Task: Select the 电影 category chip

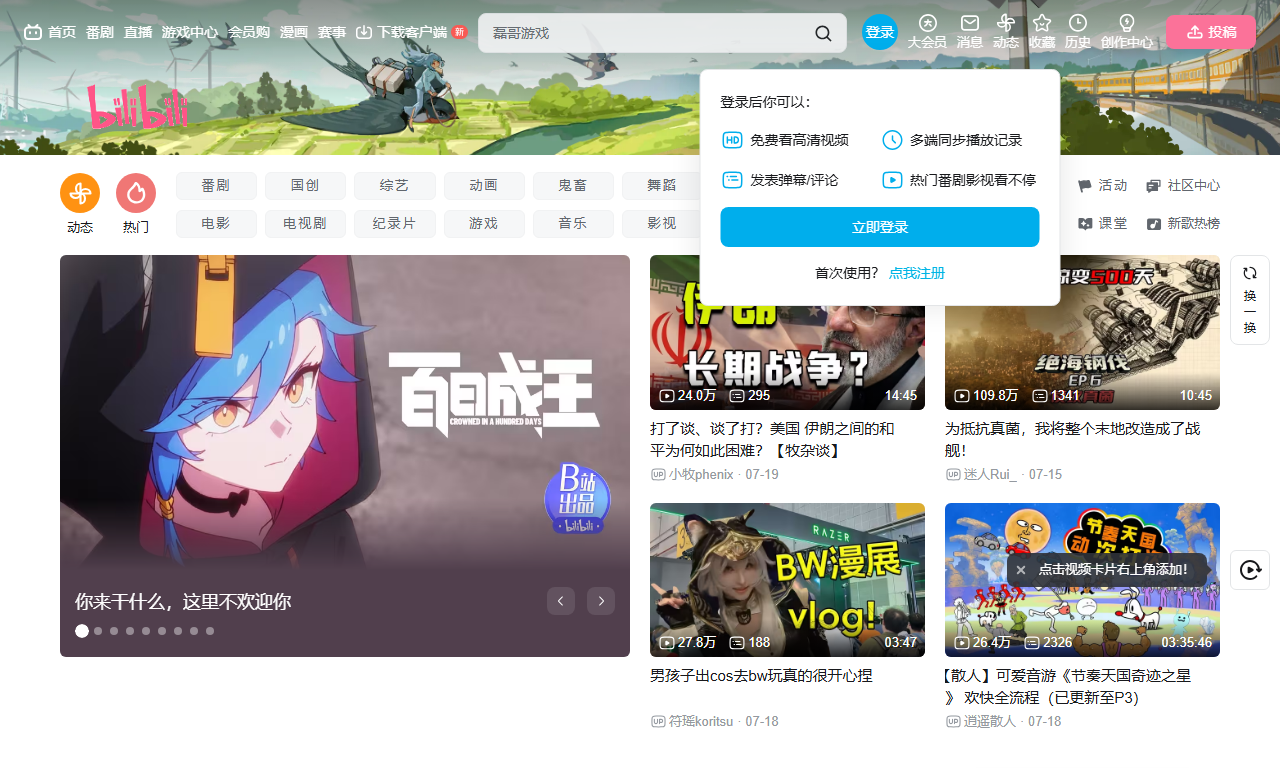Action: click(216, 224)
